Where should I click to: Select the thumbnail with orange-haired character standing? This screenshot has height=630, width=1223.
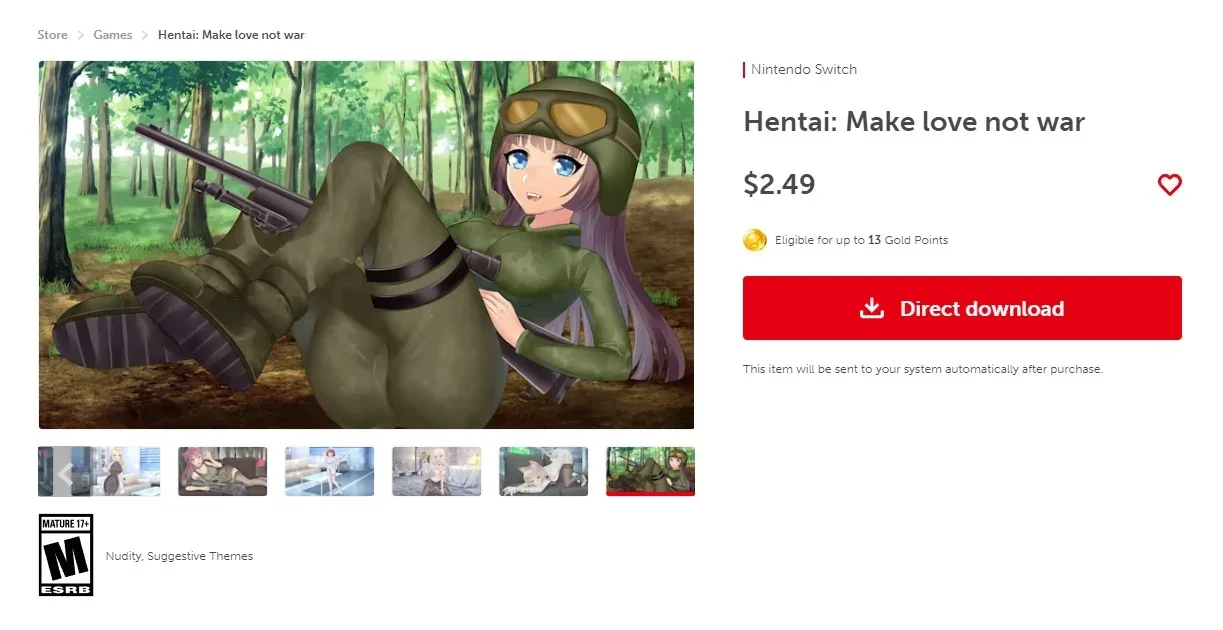click(x=329, y=471)
